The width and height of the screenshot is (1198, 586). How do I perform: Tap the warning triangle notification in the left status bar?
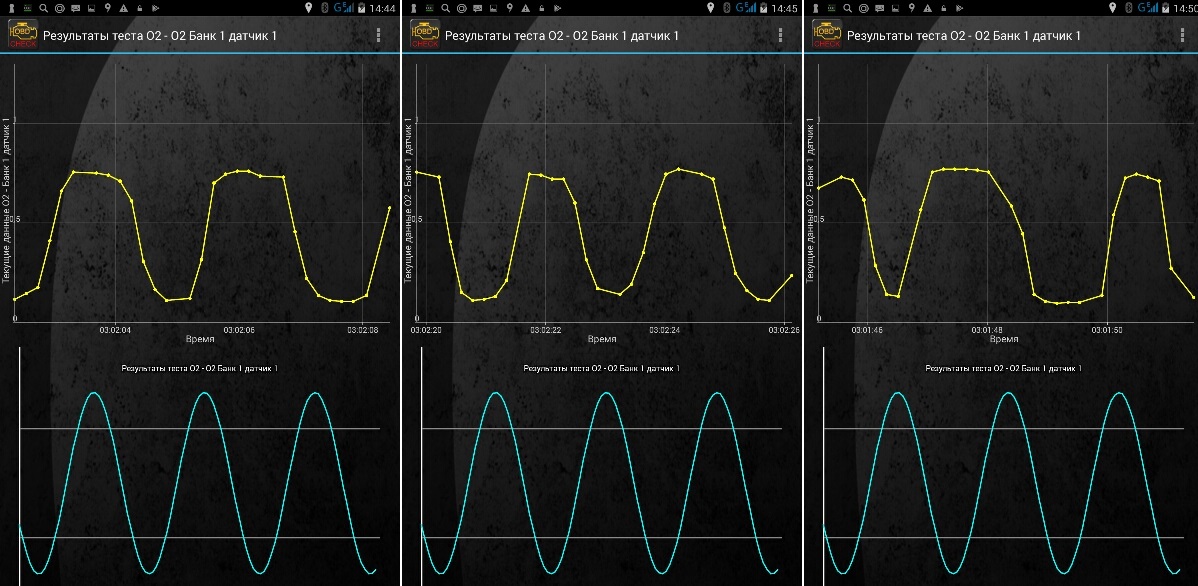122,8
